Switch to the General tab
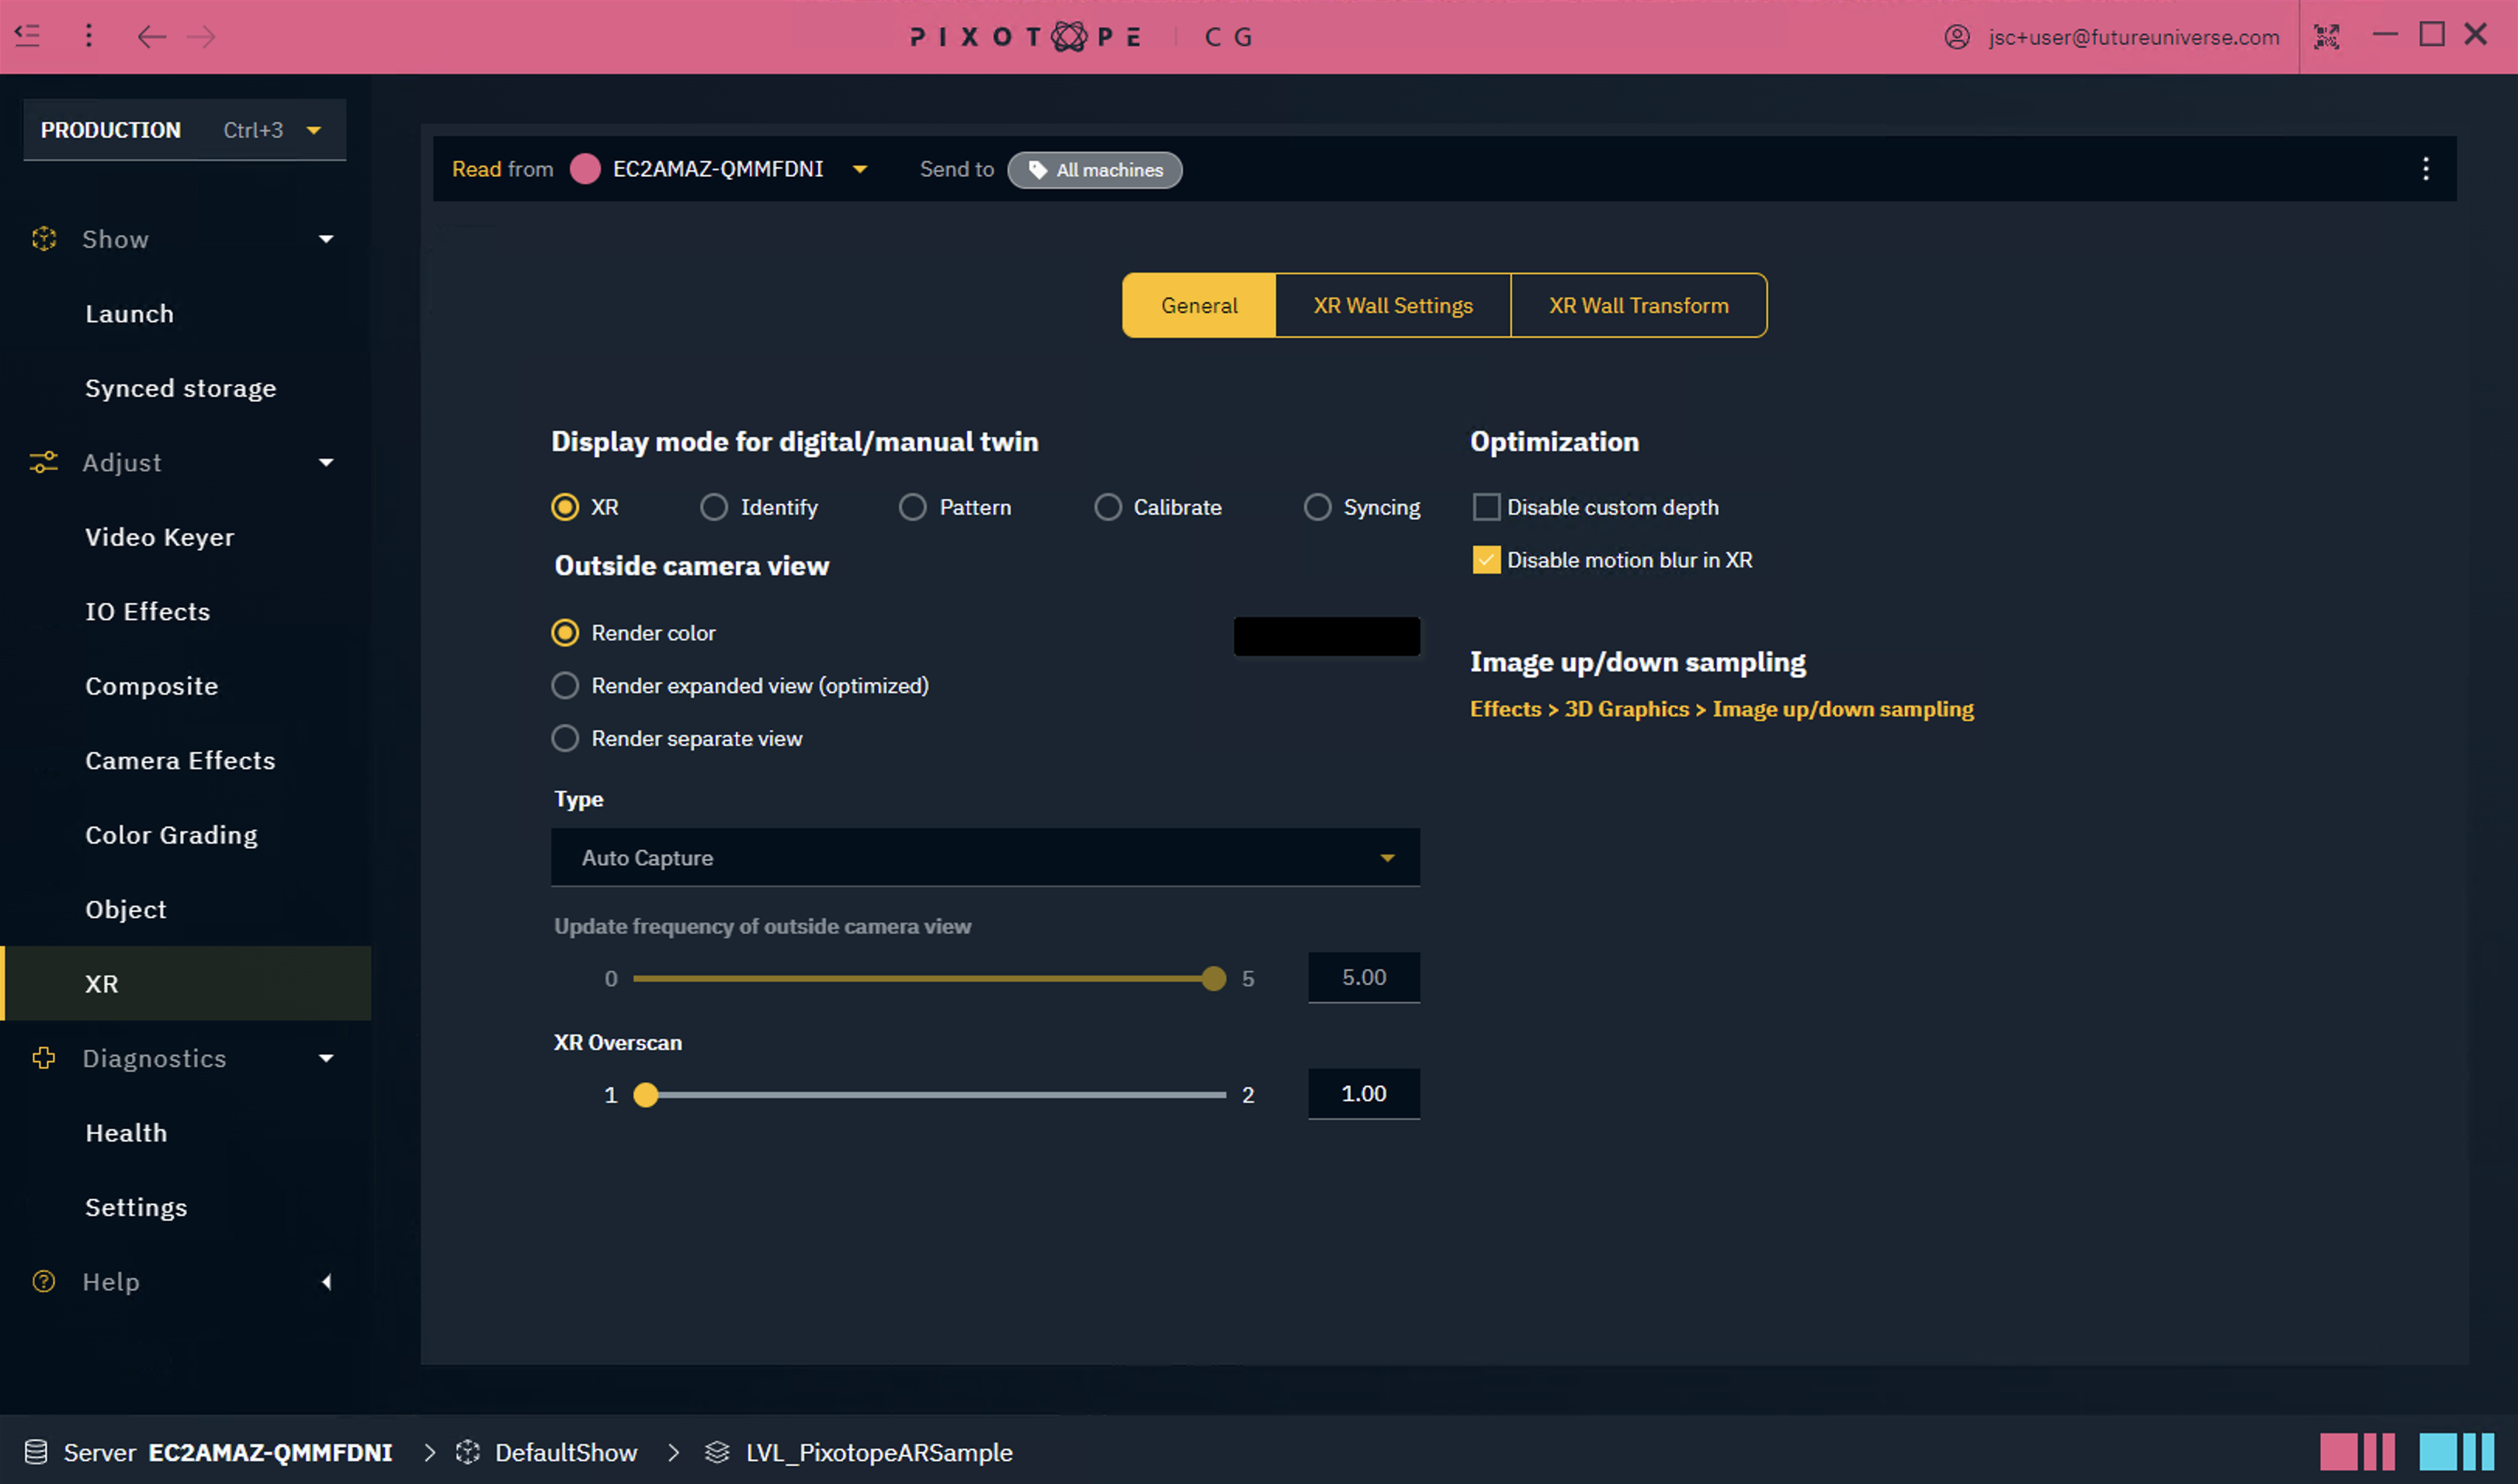2518x1484 pixels. coord(1199,305)
